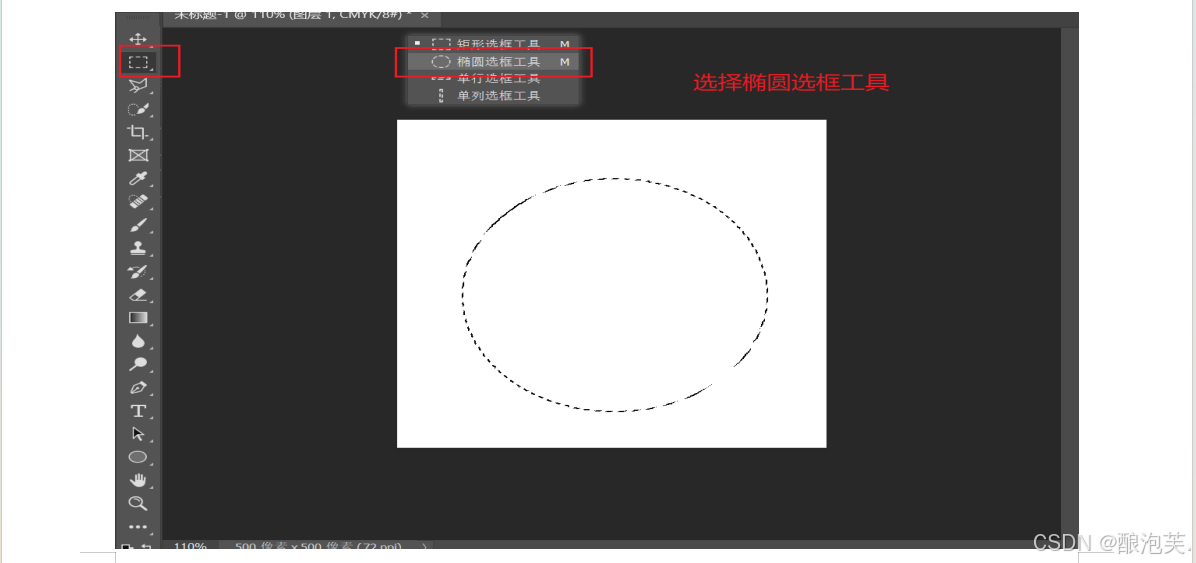
Task: Choose 矩形选框工具 from the flyout menu
Action: pyautogui.click(x=493, y=44)
